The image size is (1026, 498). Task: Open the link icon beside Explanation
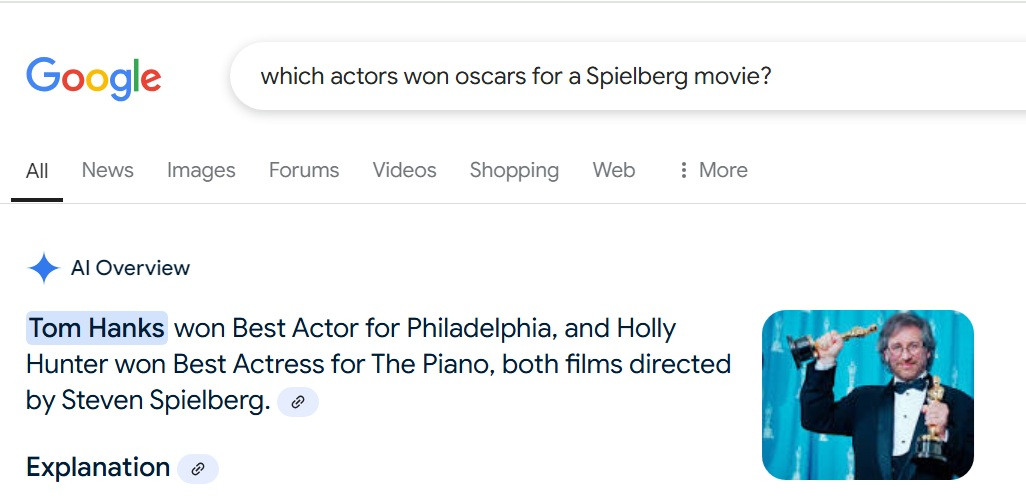pyautogui.click(x=198, y=469)
